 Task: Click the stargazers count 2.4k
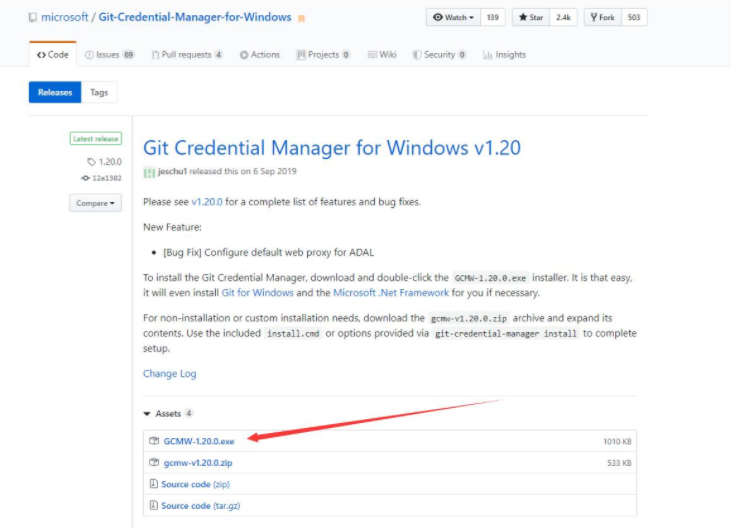tap(563, 17)
